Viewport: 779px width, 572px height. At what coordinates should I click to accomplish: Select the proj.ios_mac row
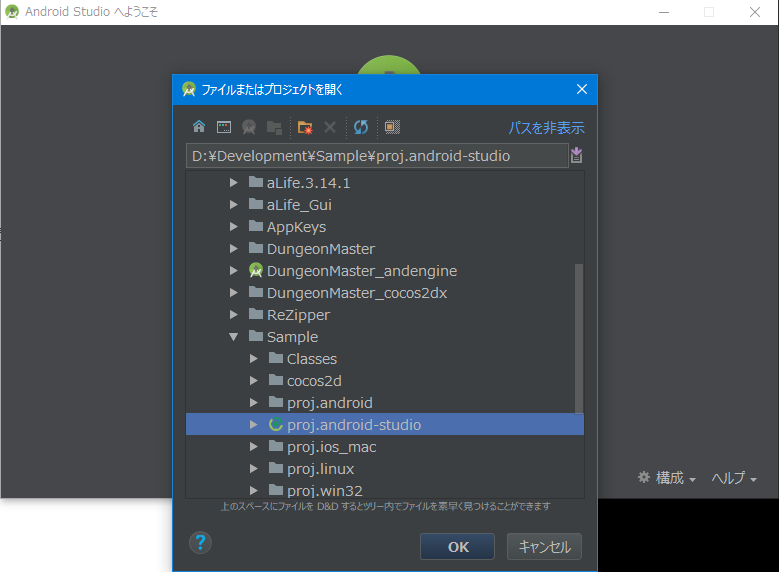tap(385, 447)
